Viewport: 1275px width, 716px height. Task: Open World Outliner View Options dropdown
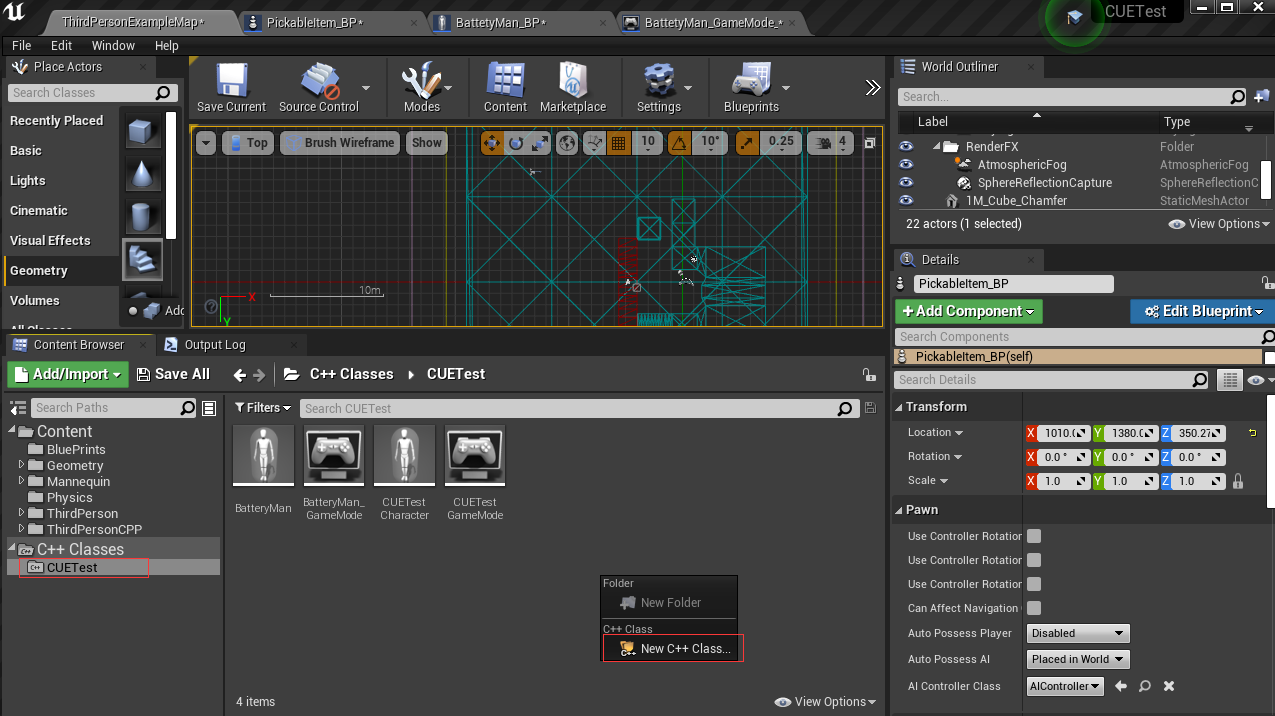point(1220,224)
